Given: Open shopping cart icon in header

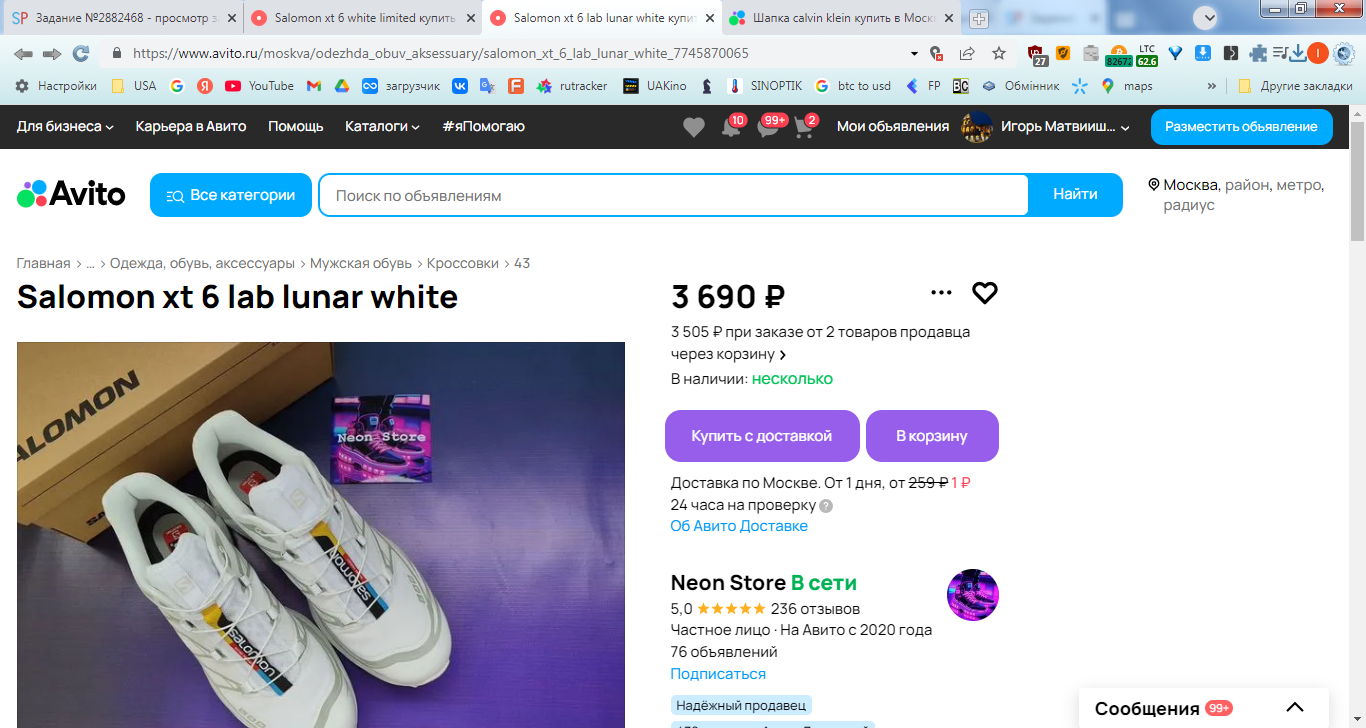Looking at the screenshot, I should (x=804, y=127).
